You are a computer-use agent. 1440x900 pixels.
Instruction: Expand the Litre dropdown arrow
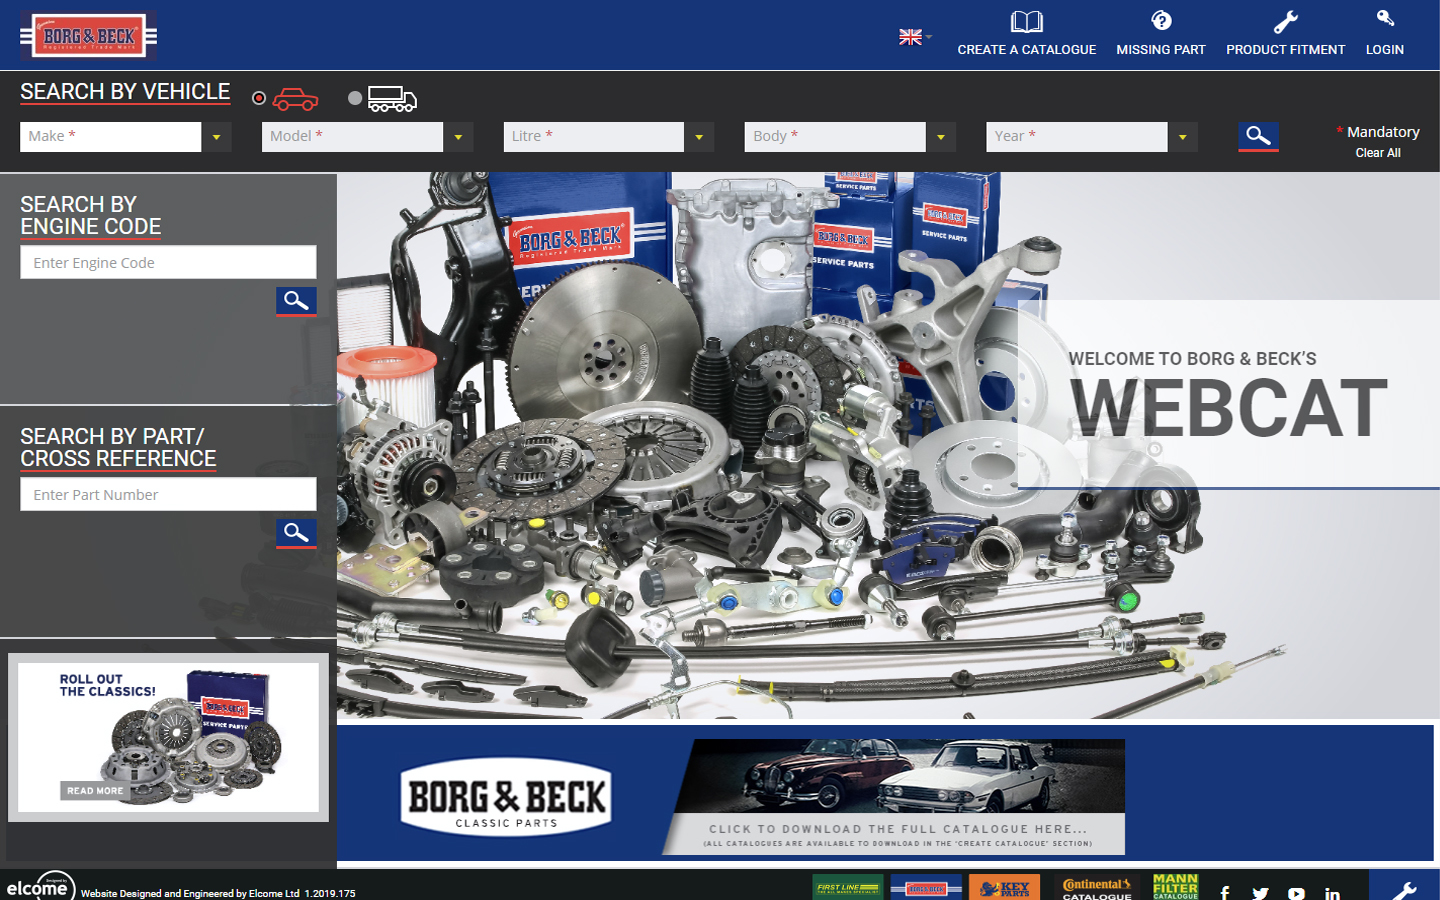tap(699, 137)
